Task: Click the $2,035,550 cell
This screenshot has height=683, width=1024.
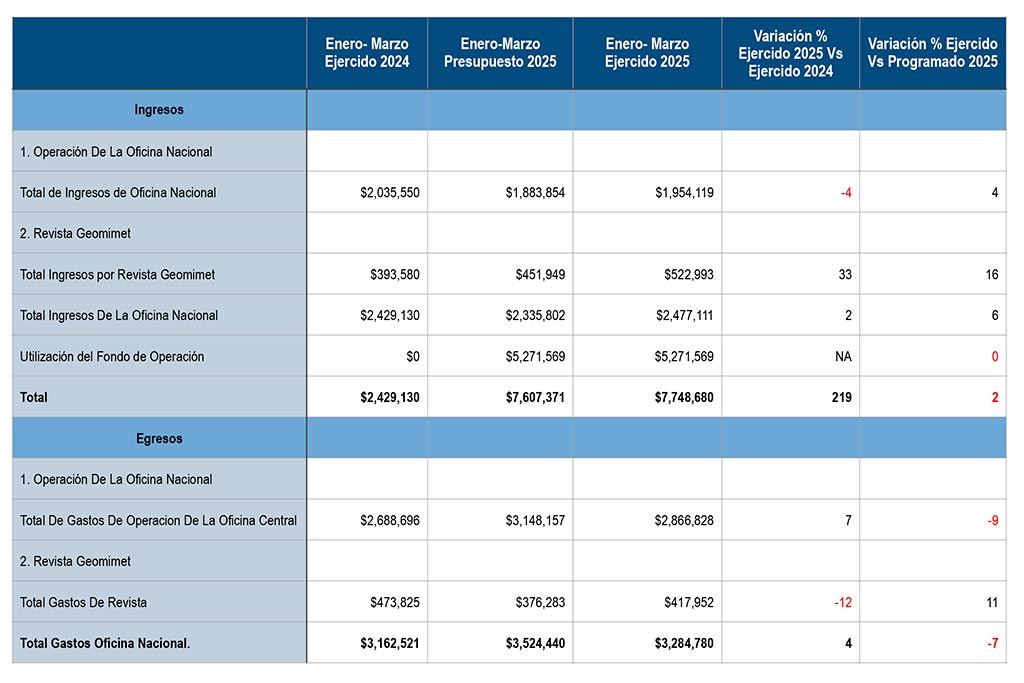Action: tap(389, 193)
